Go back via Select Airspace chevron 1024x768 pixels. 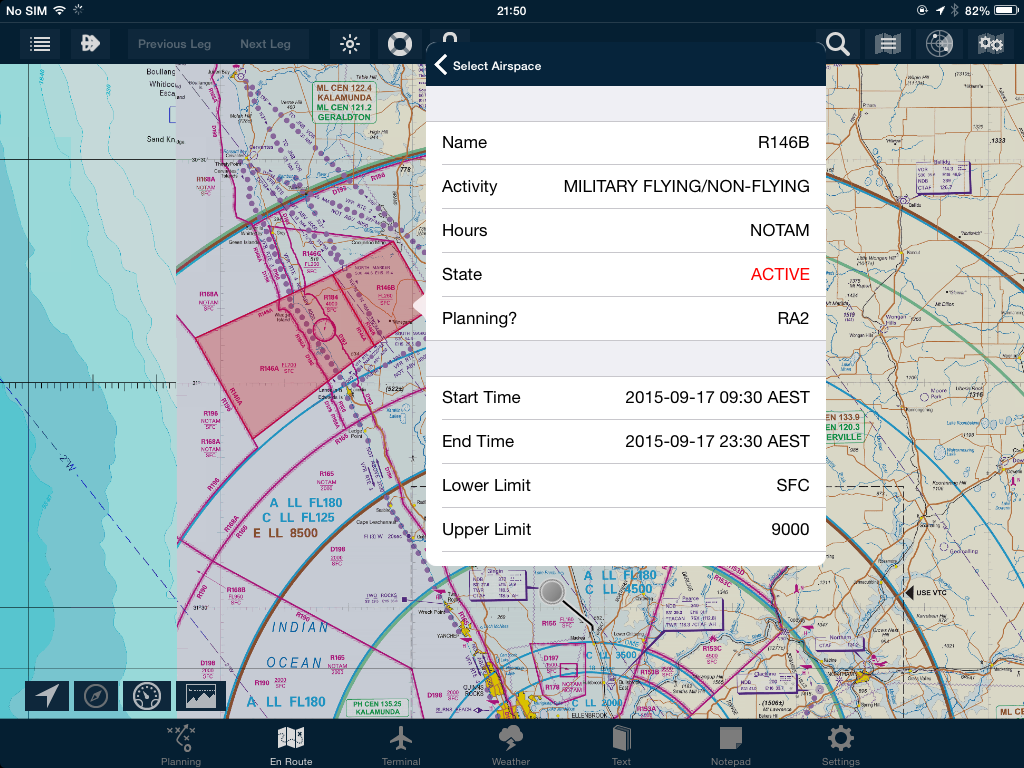(x=439, y=64)
